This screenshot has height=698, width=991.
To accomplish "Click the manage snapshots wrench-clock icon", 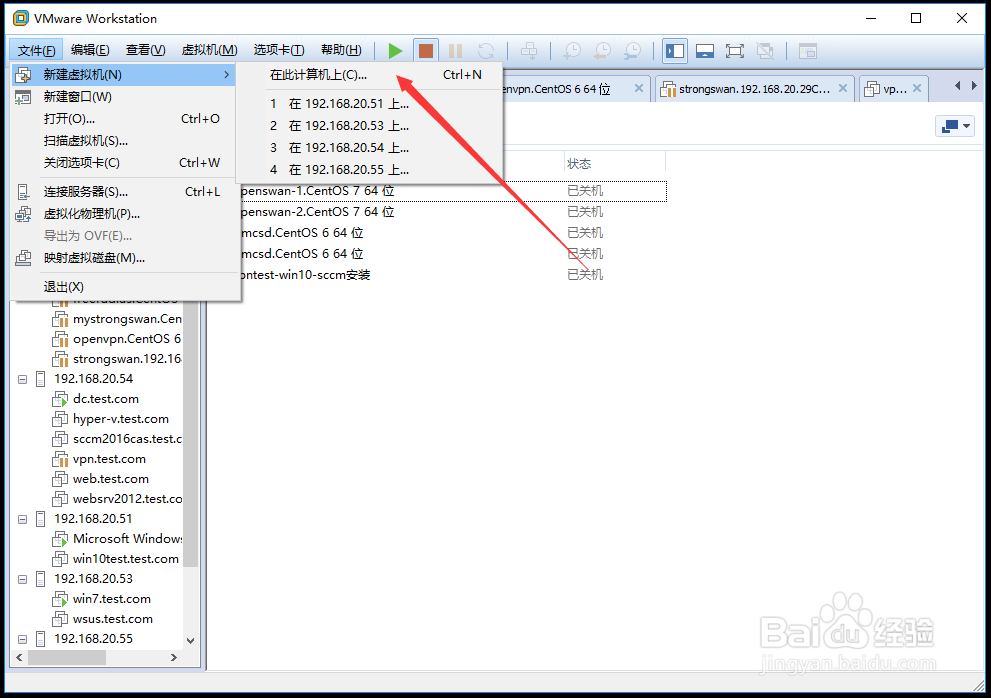I will pos(633,51).
